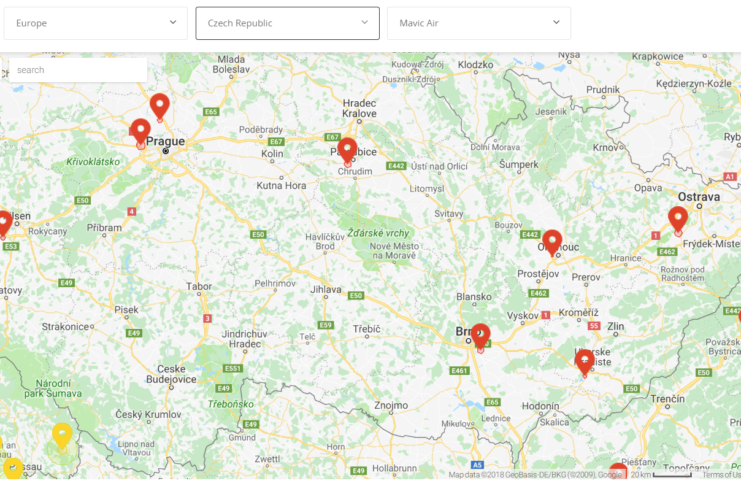Select the yellow marker near Národní park Šumava
Screen dimensions: 741x486
coord(62,434)
